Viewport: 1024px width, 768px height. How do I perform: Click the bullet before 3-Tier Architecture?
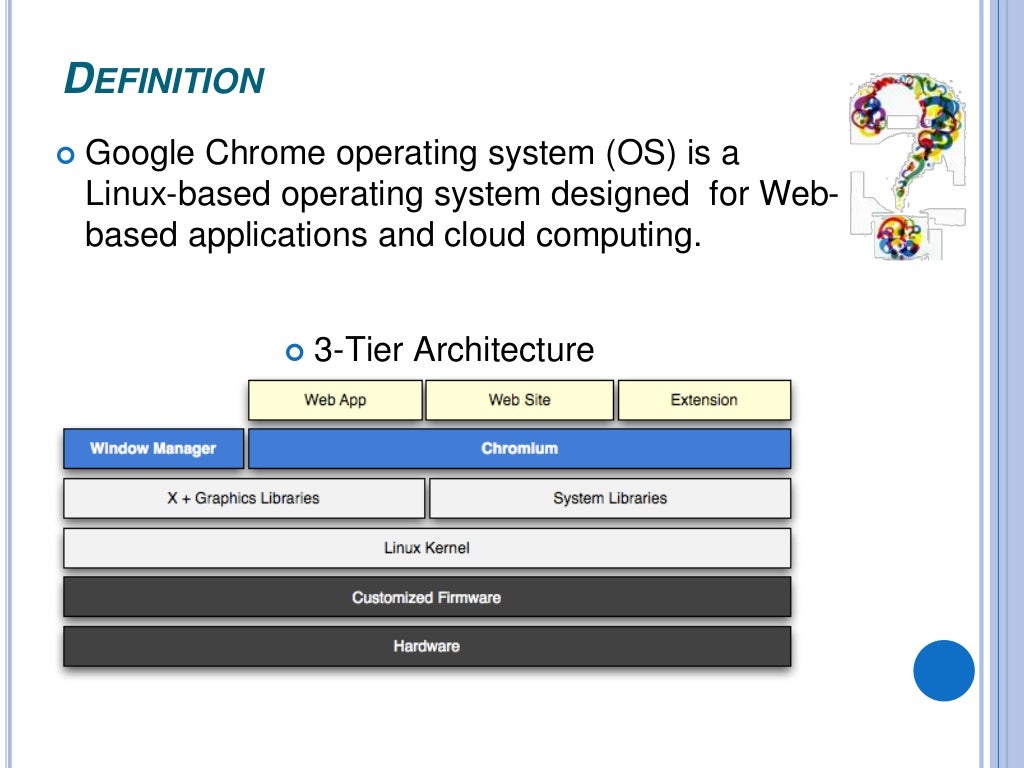click(295, 353)
